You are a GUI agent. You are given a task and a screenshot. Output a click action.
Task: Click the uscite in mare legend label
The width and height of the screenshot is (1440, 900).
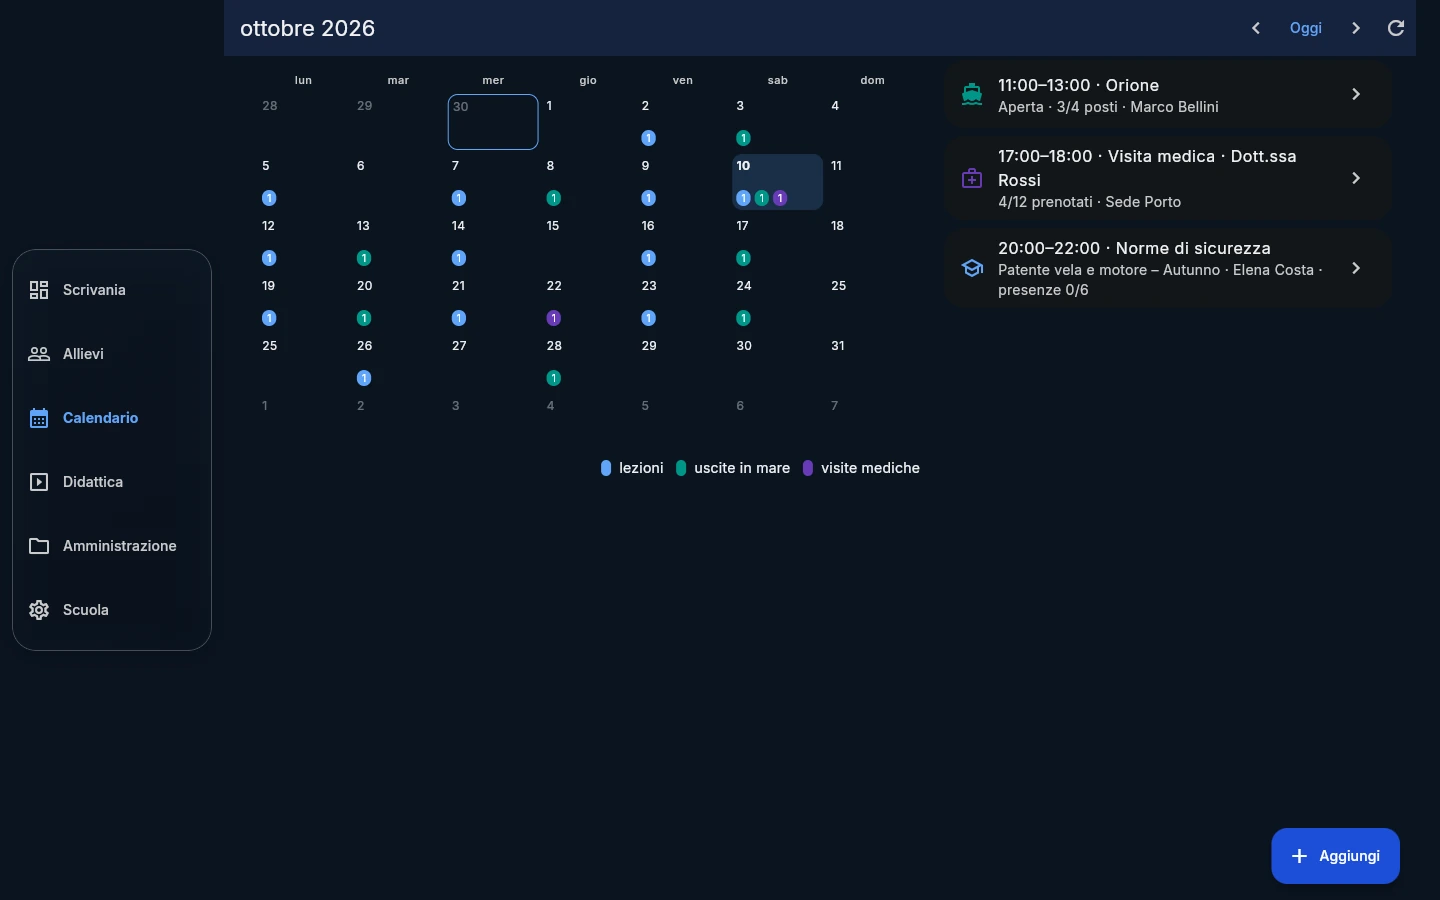point(742,468)
